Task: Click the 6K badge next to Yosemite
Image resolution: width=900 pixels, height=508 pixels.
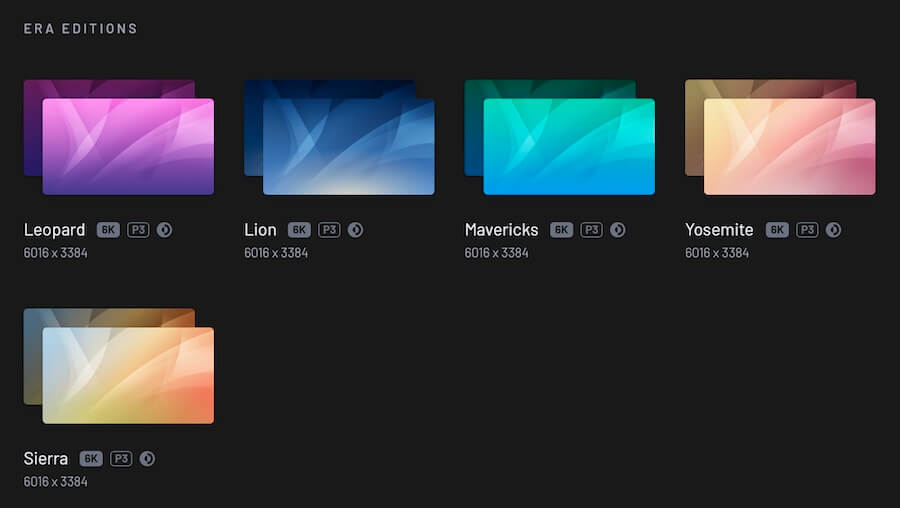Action: tap(777, 230)
